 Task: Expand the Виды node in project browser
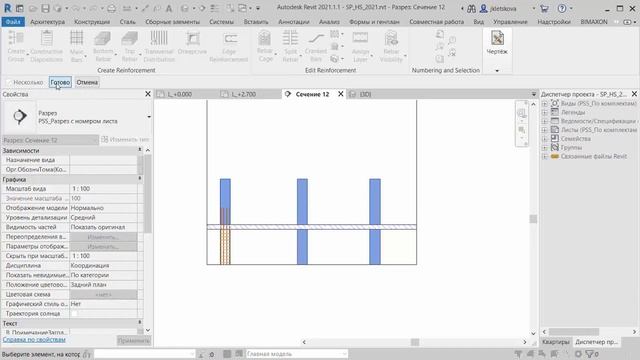pyautogui.click(x=544, y=104)
